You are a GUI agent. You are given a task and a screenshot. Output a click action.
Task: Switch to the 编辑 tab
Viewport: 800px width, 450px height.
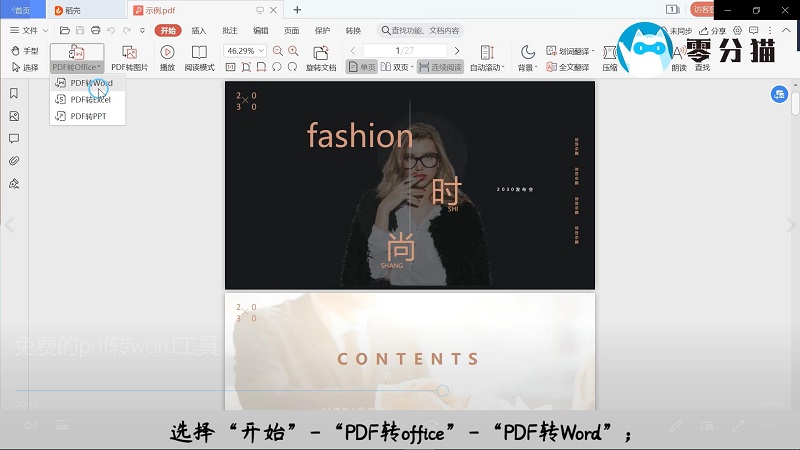click(261, 31)
